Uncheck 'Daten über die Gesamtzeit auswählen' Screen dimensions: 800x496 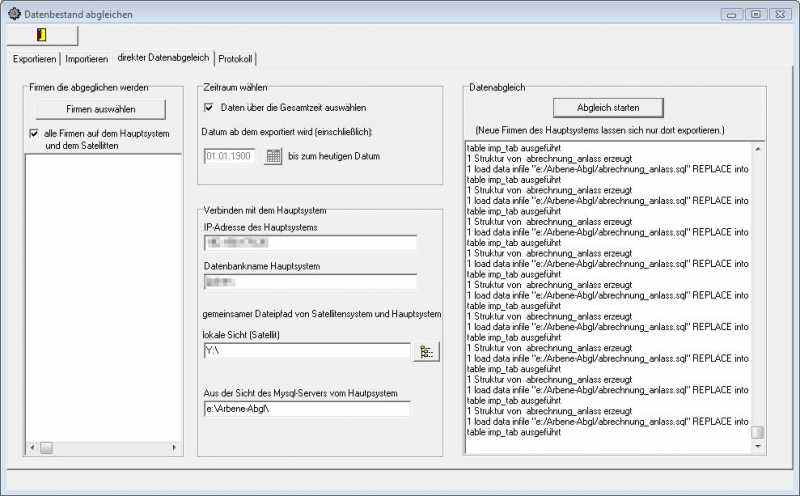pyautogui.click(x=209, y=107)
